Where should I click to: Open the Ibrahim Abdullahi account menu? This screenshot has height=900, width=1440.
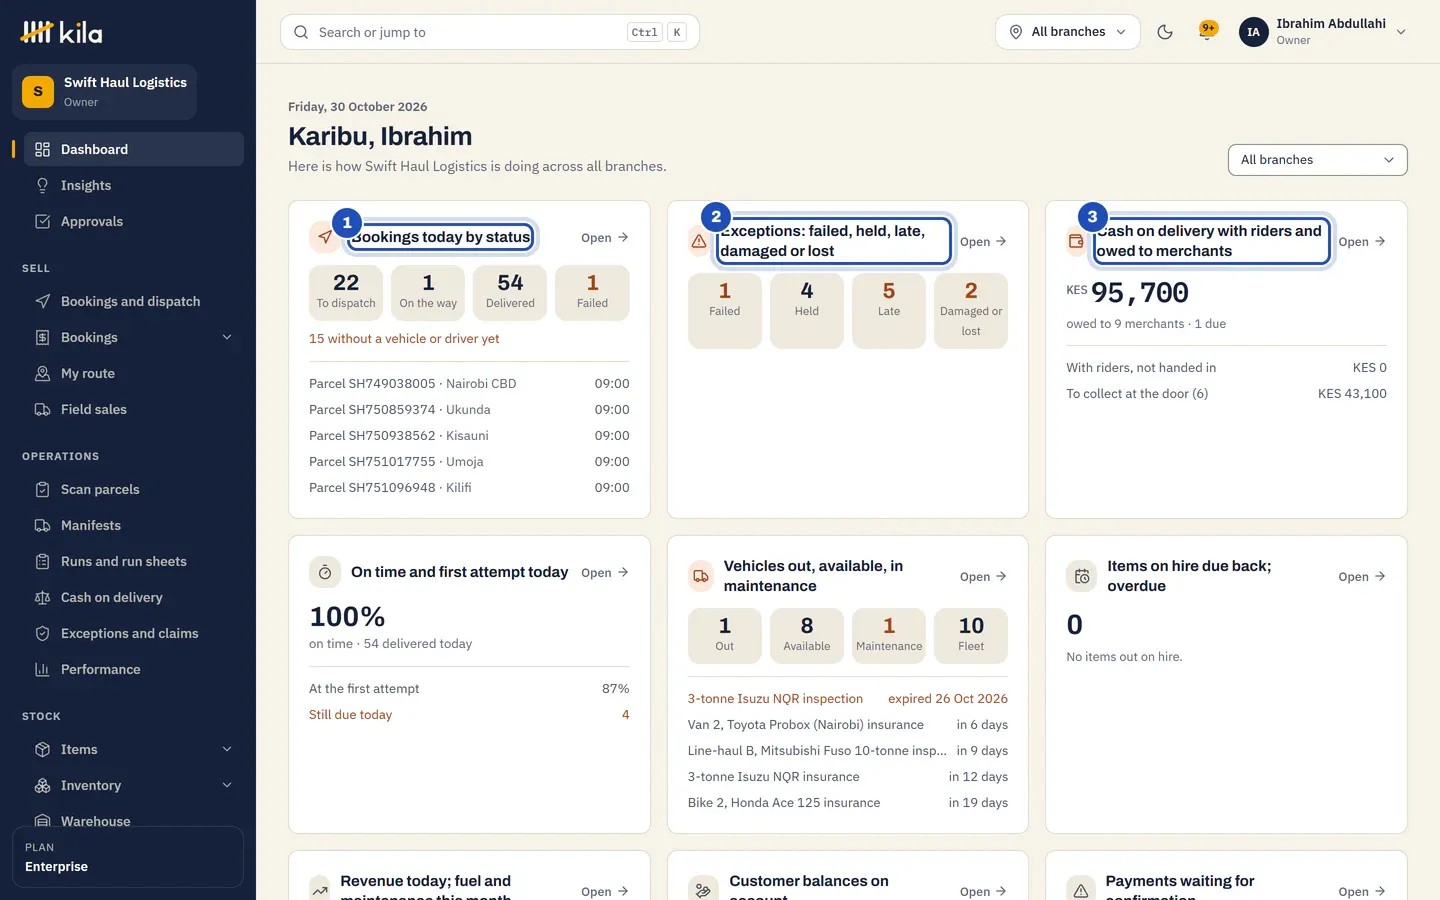[1323, 32]
